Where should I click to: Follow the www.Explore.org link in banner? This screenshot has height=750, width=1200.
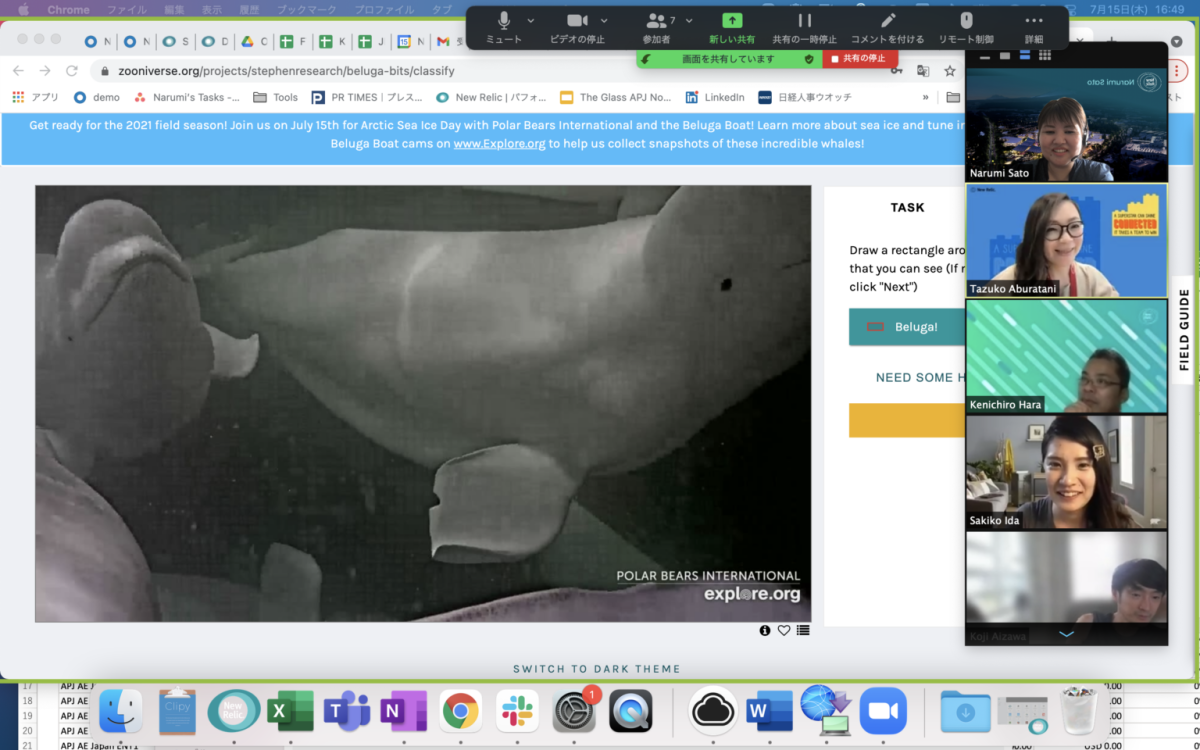499,144
